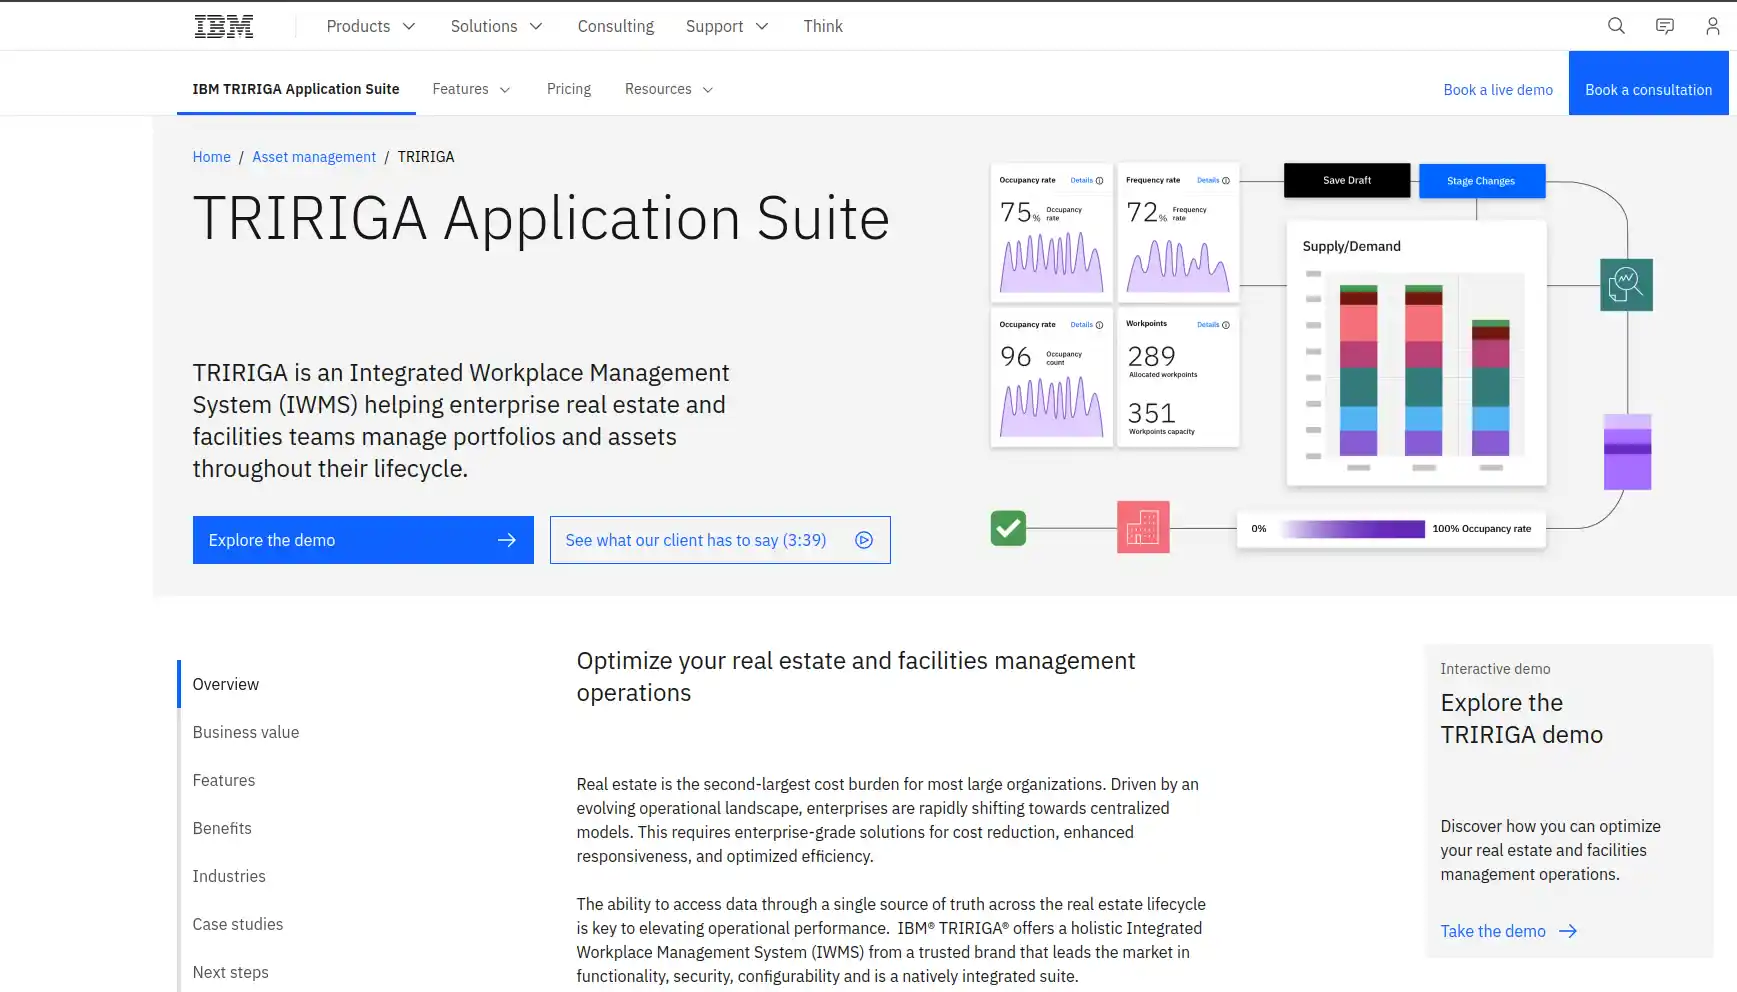Click the 72% Frequency rate card
The height and width of the screenshot is (992, 1737).
click(x=1178, y=232)
